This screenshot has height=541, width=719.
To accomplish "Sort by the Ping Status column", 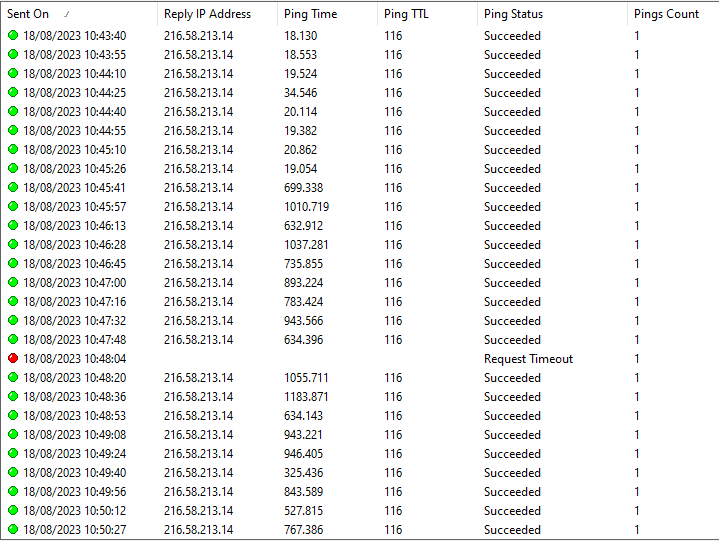I will click(513, 14).
